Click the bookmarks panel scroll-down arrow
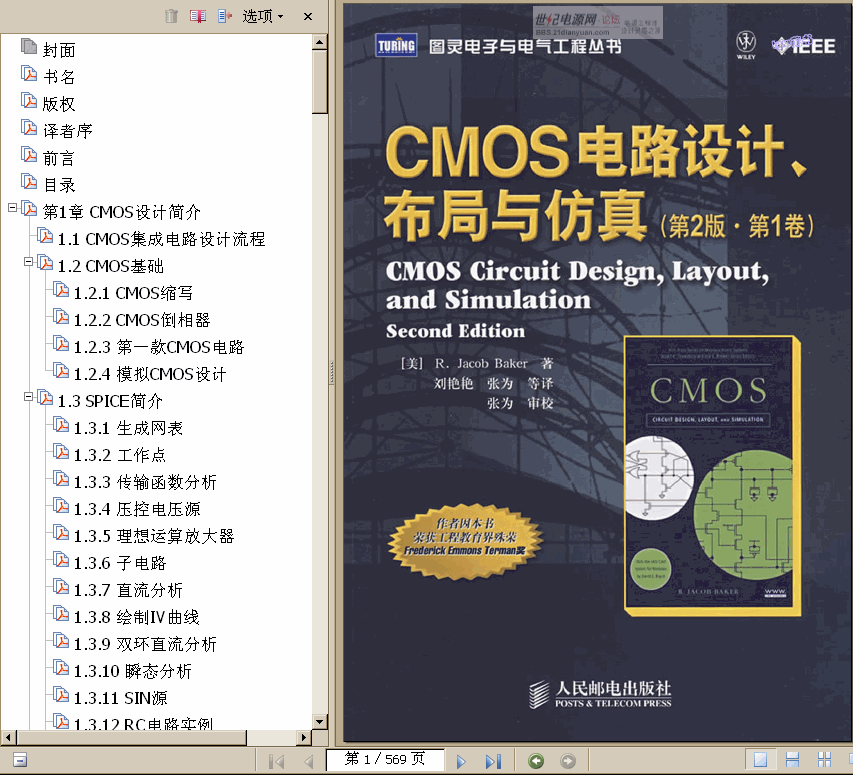 point(320,722)
